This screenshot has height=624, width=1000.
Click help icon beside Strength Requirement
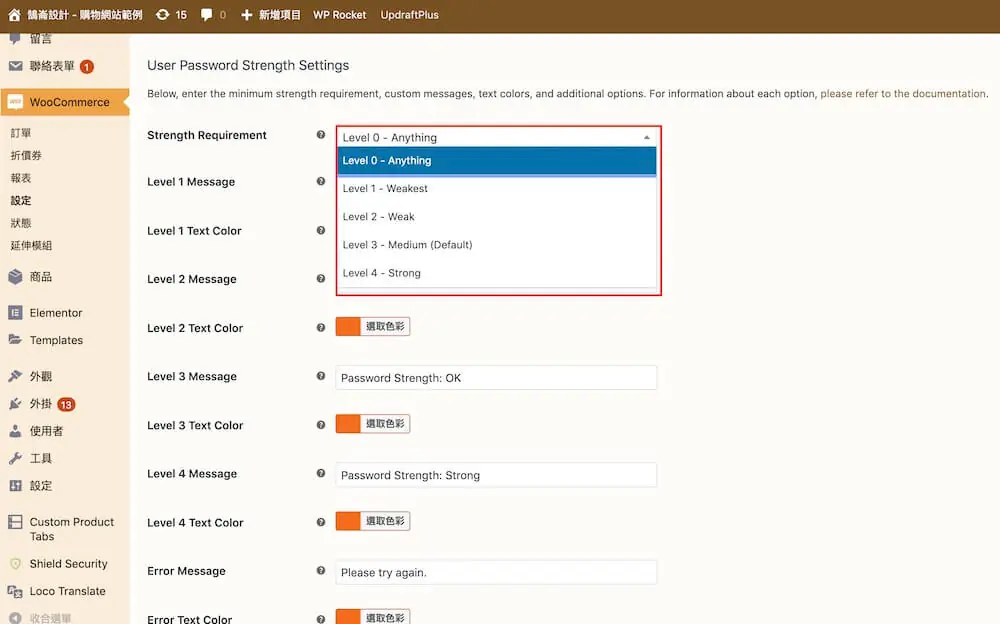pyautogui.click(x=321, y=135)
